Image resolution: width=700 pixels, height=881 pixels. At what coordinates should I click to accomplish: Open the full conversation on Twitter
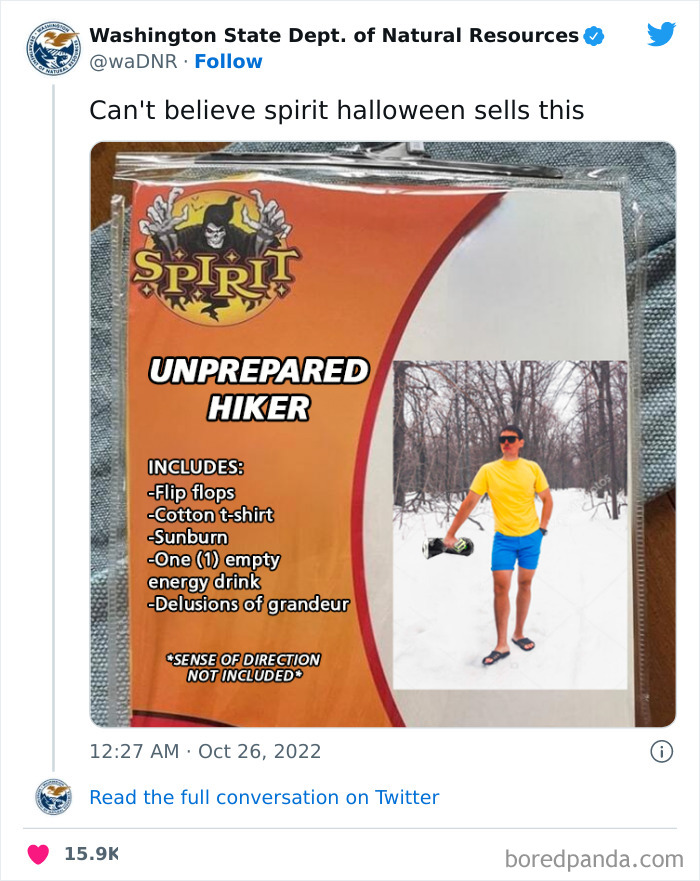[x=263, y=797]
